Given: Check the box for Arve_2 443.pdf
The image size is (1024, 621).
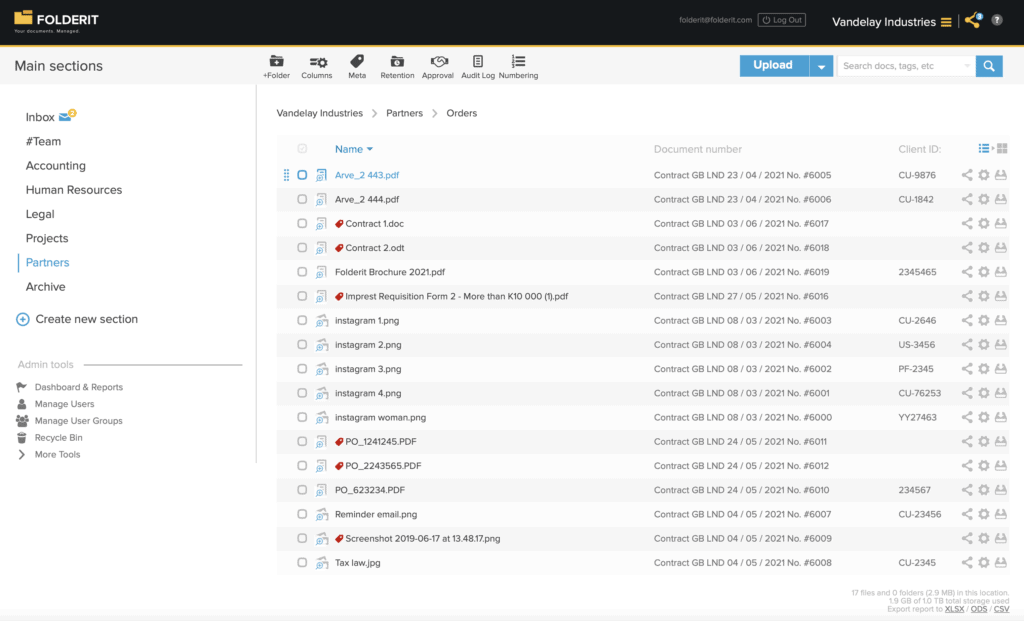Looking at the screenshot, I should (x=302, y=175).
